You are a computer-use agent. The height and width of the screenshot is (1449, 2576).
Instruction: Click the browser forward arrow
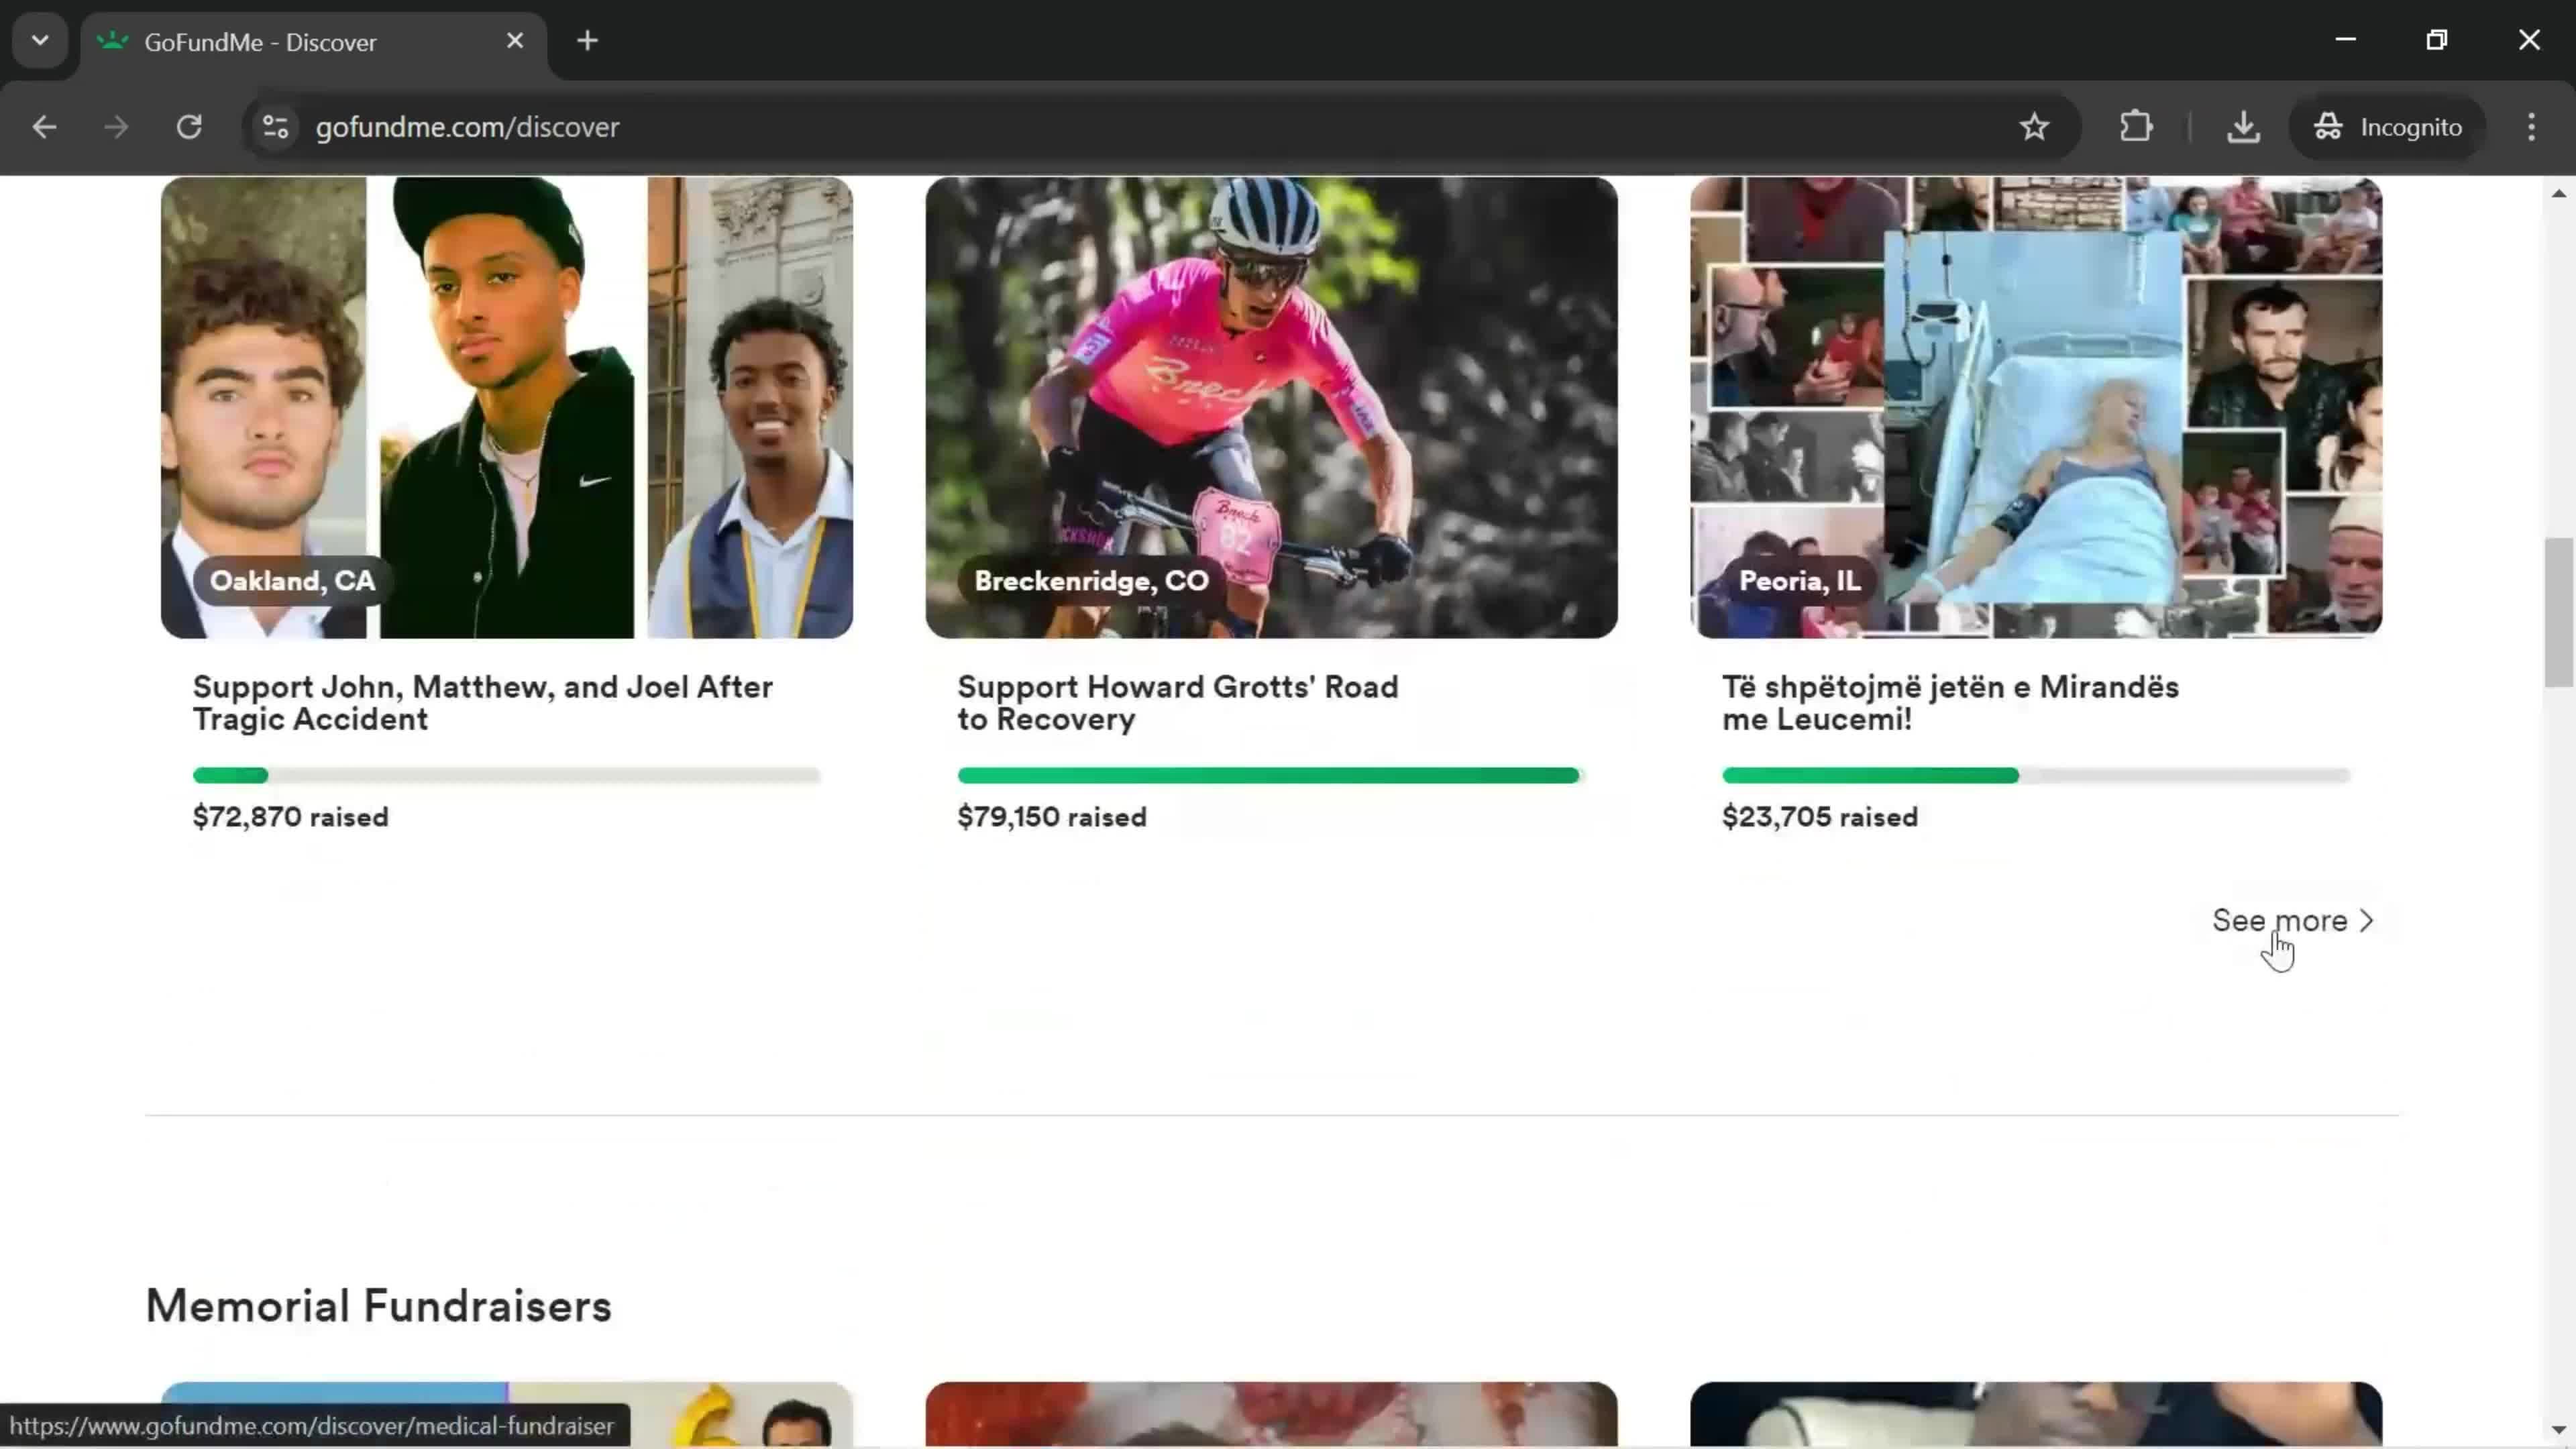click(116, 127)
